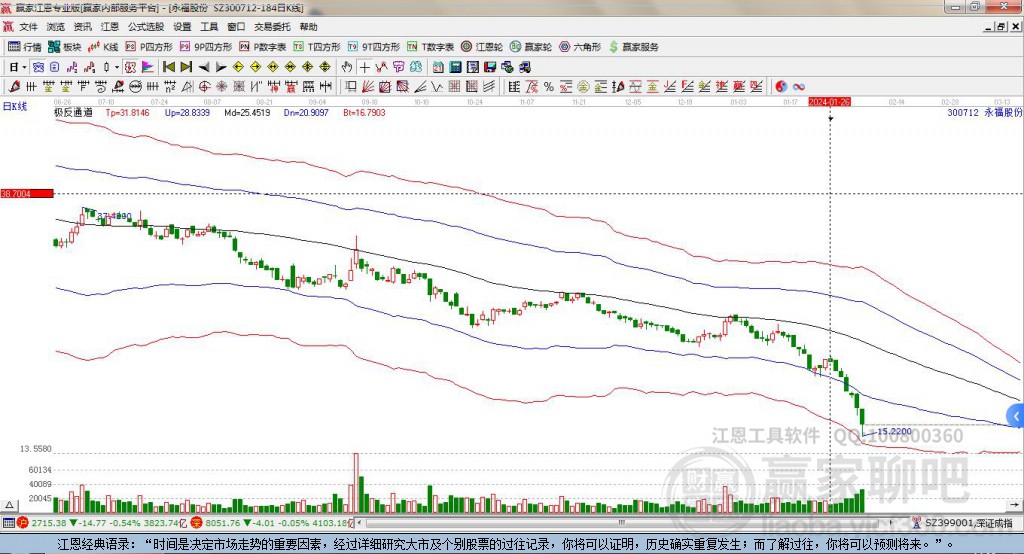The width and height of the screenshot is (1024, 554).
Task: Select the hand pan tool
Action: coord(347,67)
